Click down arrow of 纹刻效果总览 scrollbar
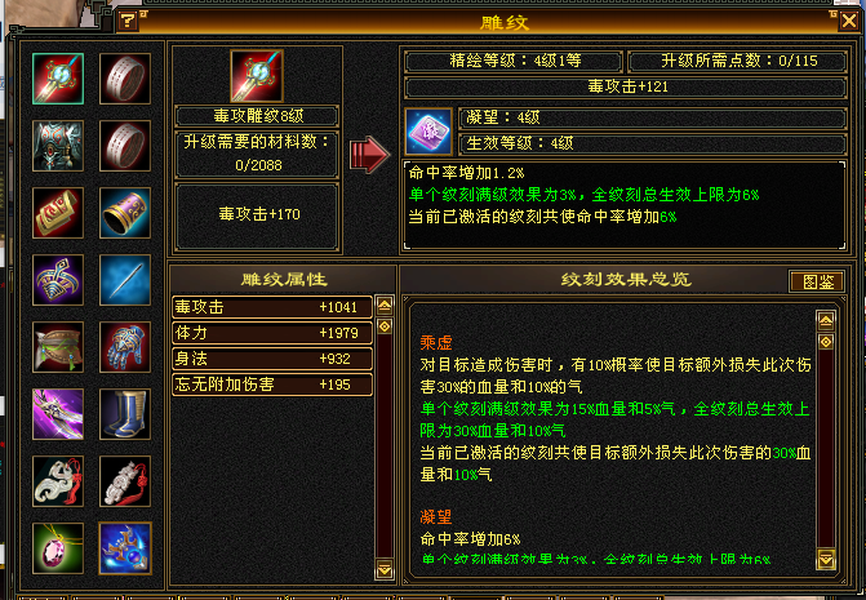 826,559
